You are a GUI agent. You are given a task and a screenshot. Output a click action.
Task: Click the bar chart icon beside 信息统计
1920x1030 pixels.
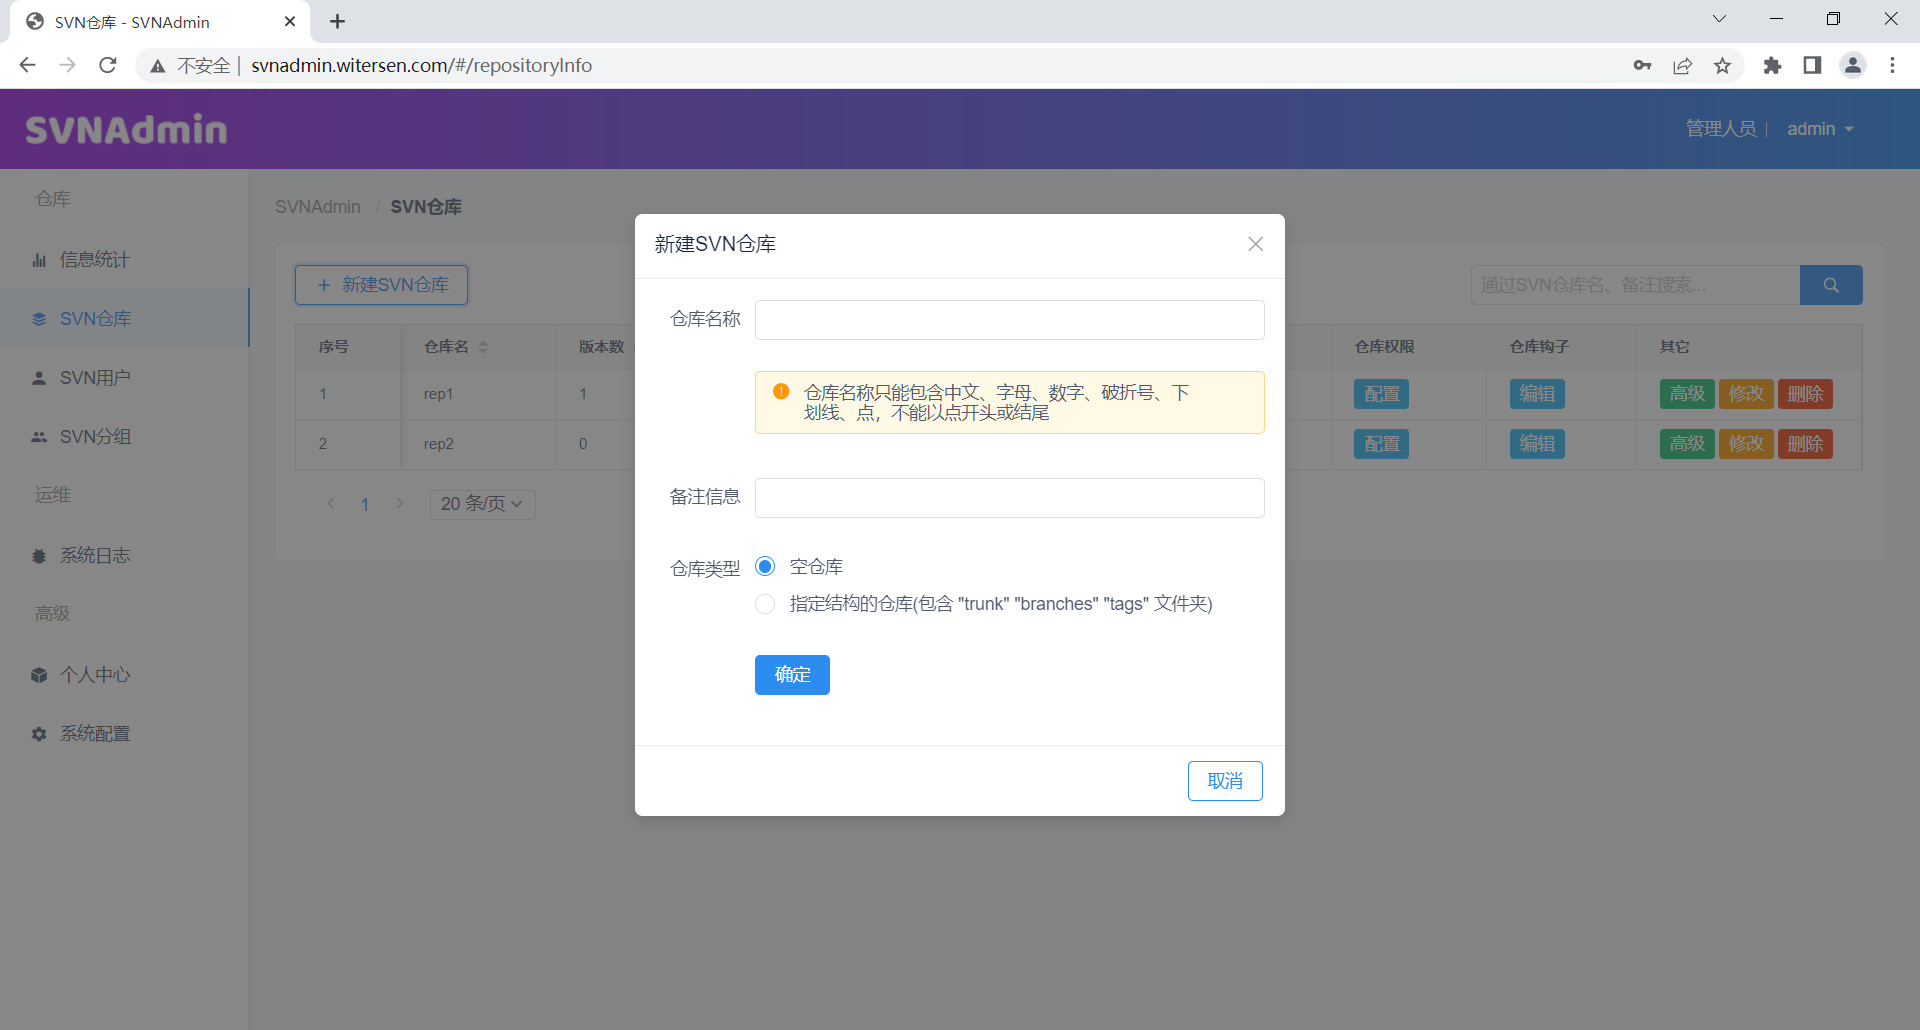(39, 260)
